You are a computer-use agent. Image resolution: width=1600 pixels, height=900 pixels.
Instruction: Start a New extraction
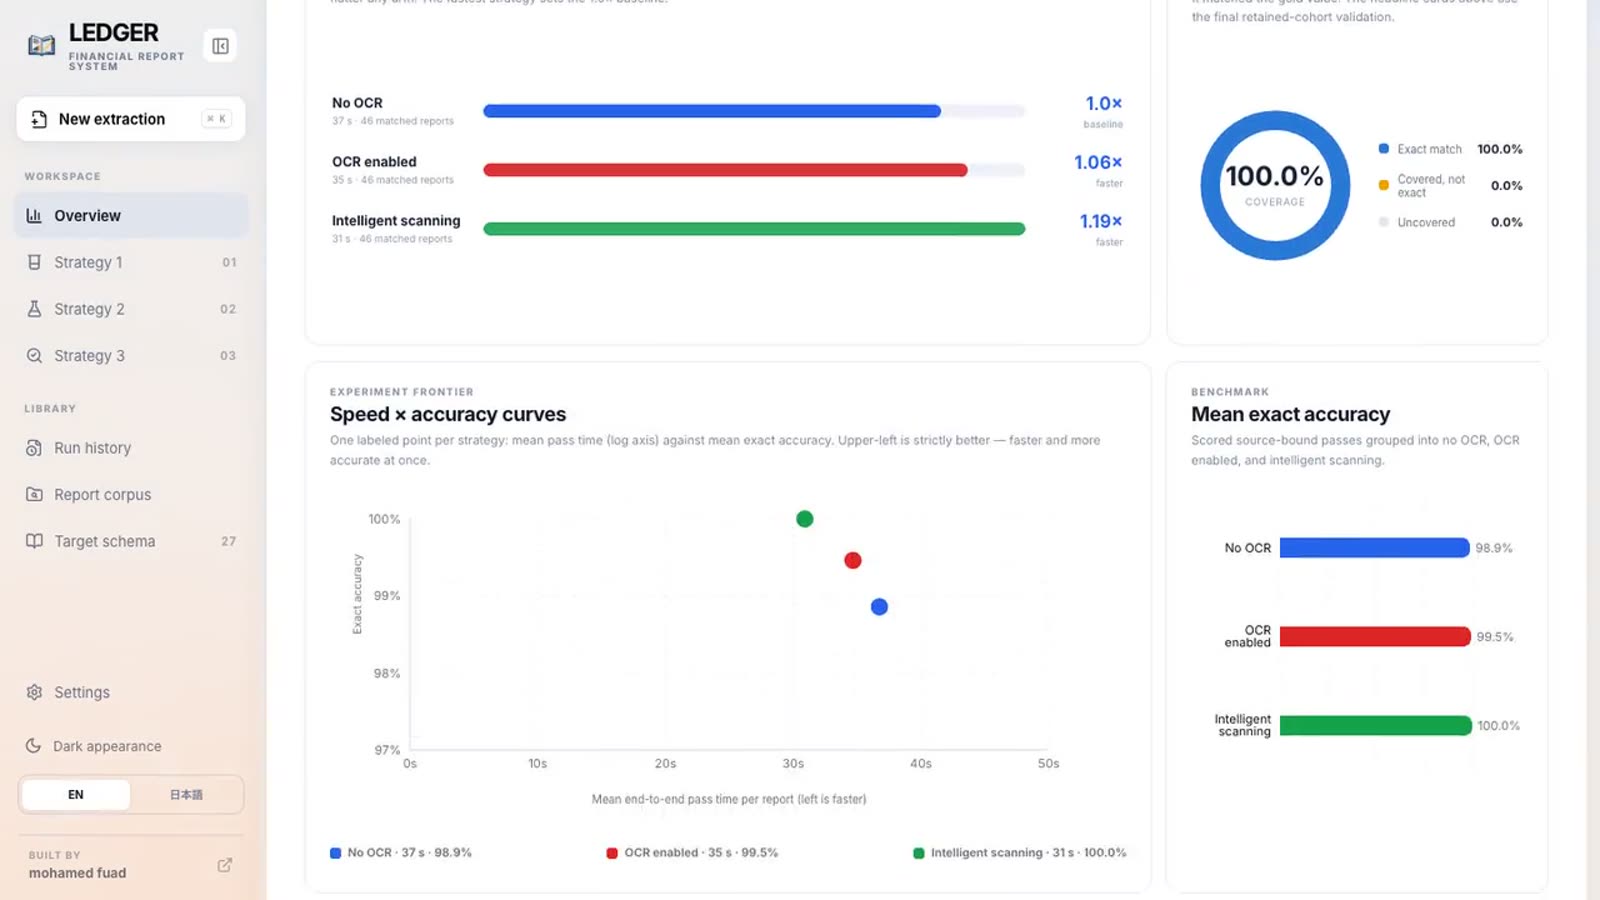[131, 119]
